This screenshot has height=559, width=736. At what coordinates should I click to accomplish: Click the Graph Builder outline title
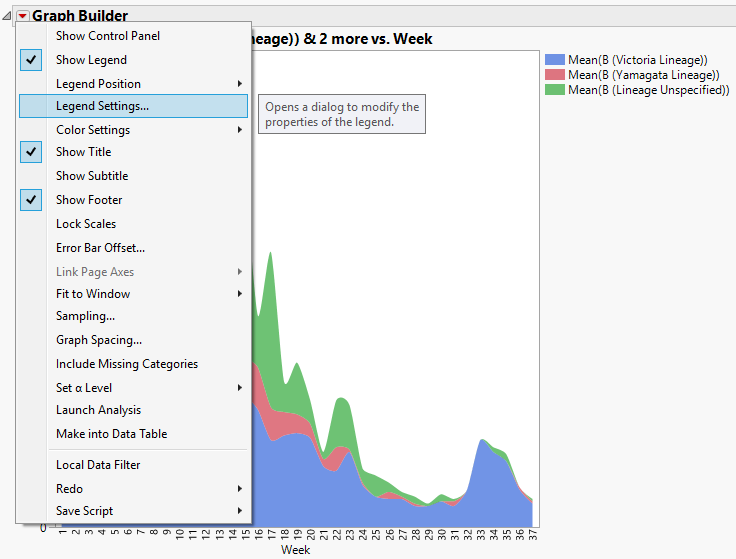[80, 15]
